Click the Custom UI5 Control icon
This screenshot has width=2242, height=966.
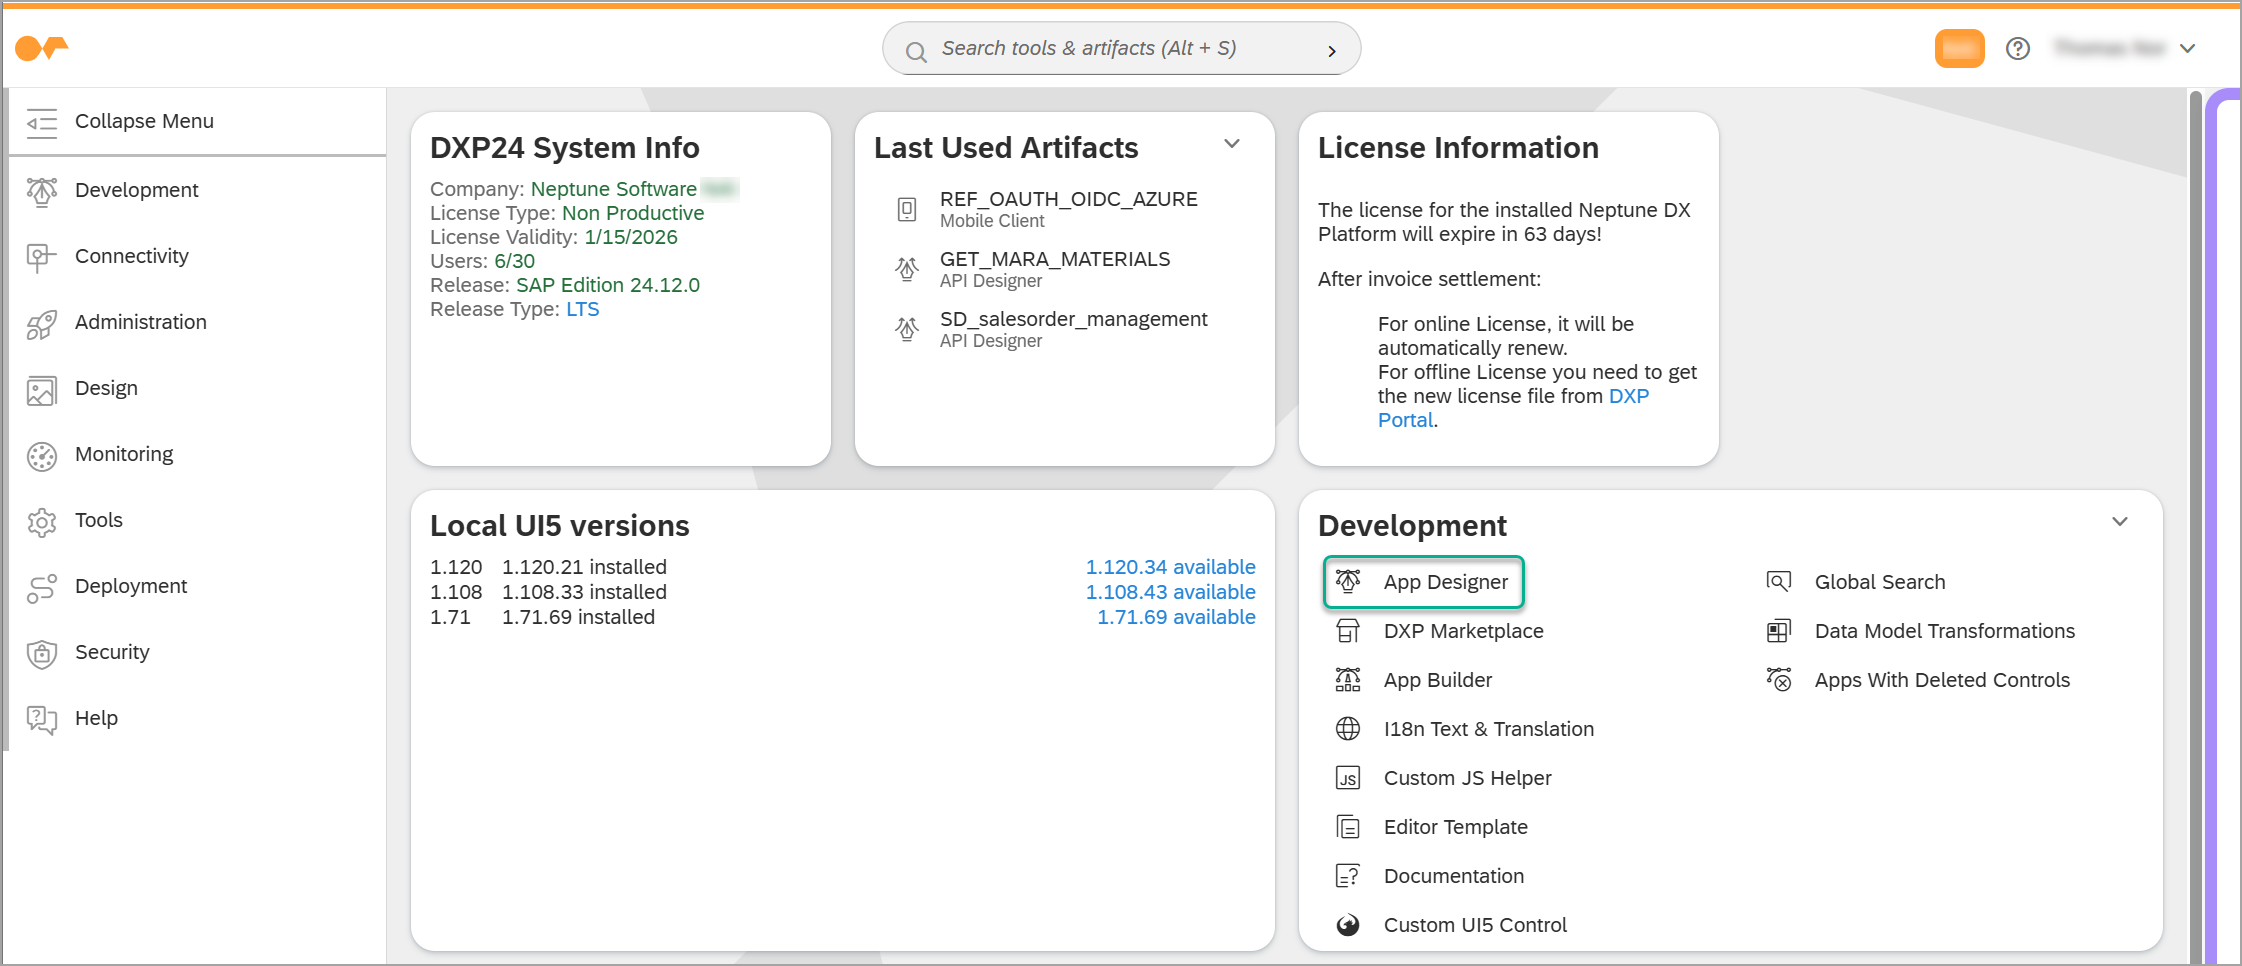click(x=1347, y=924)
